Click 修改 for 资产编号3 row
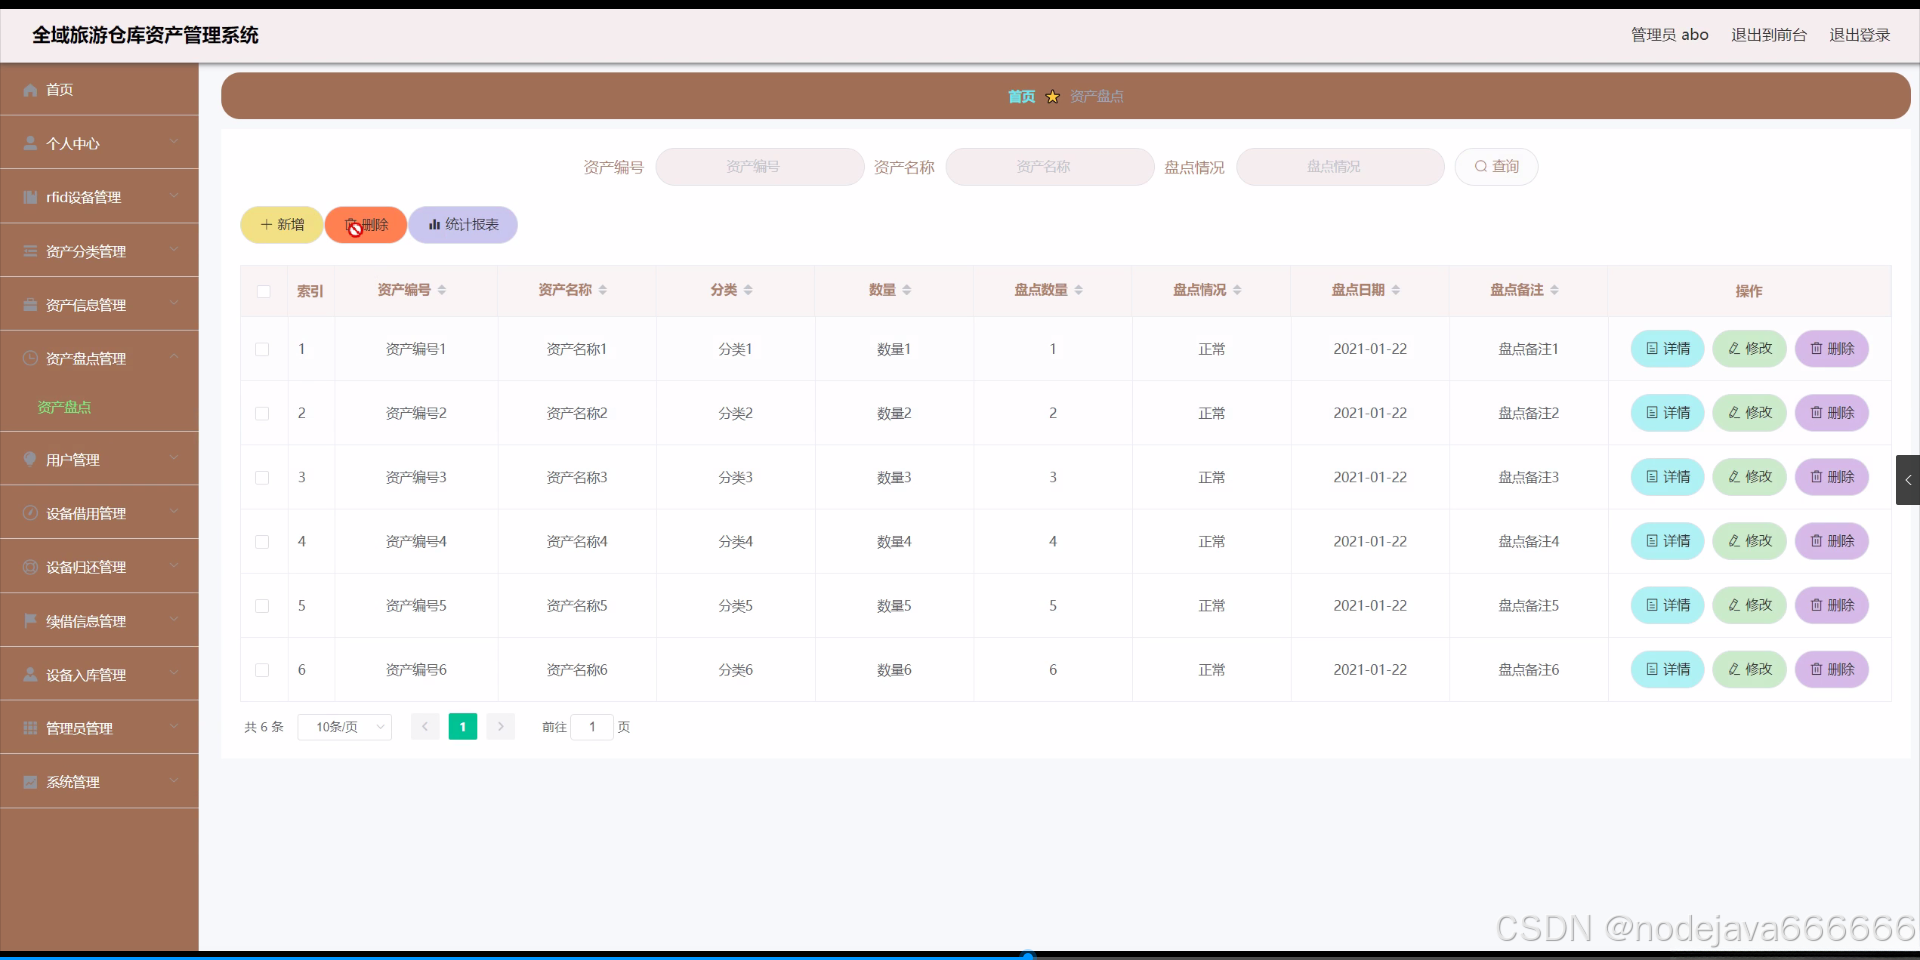This screenshot has width=1920, height=960. 1750,477
